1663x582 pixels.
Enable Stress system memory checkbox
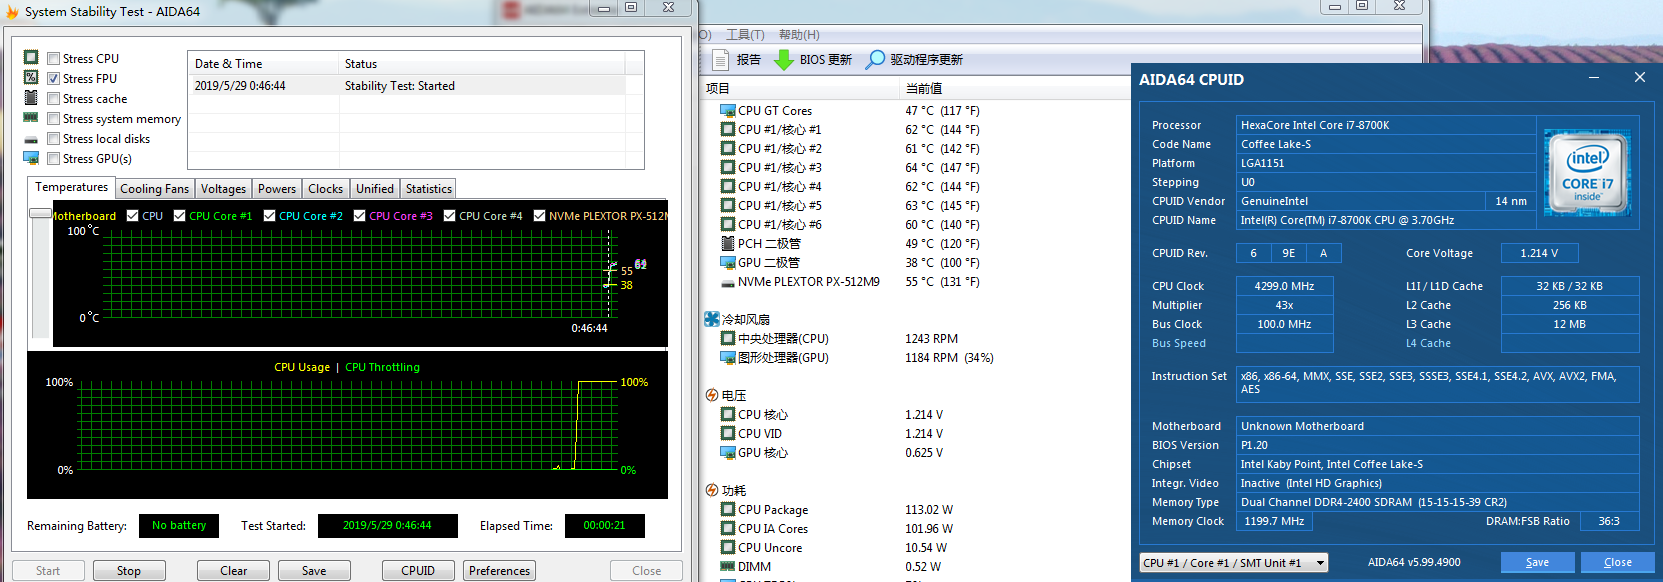click(53, 119)
